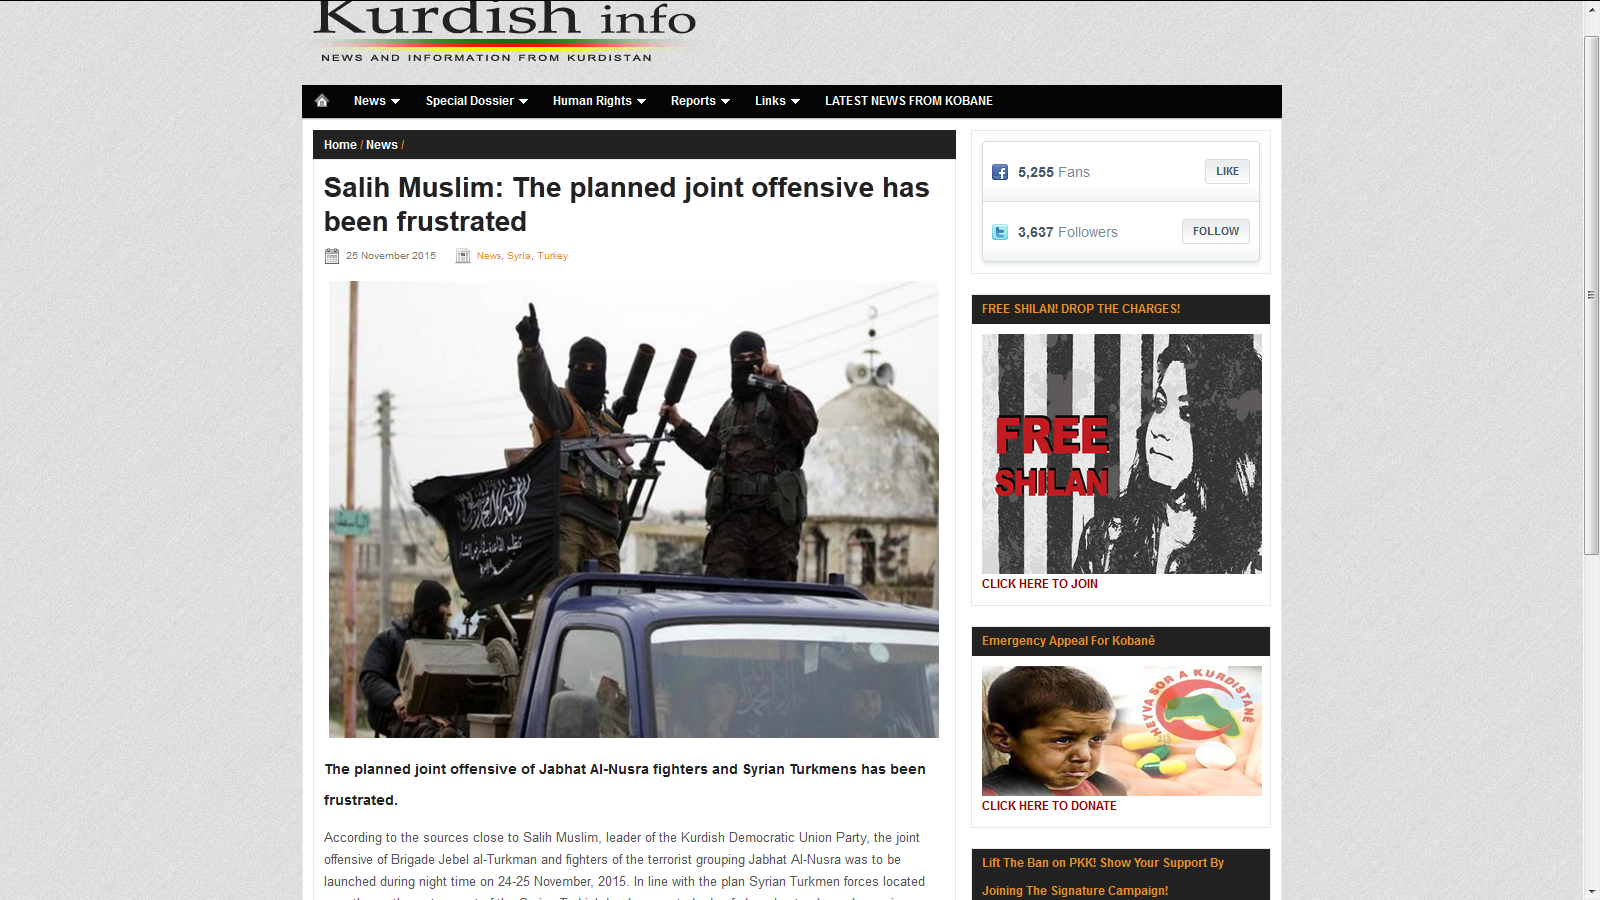
Task: Click the home icon in navigation bar
Action: (322, 101)
